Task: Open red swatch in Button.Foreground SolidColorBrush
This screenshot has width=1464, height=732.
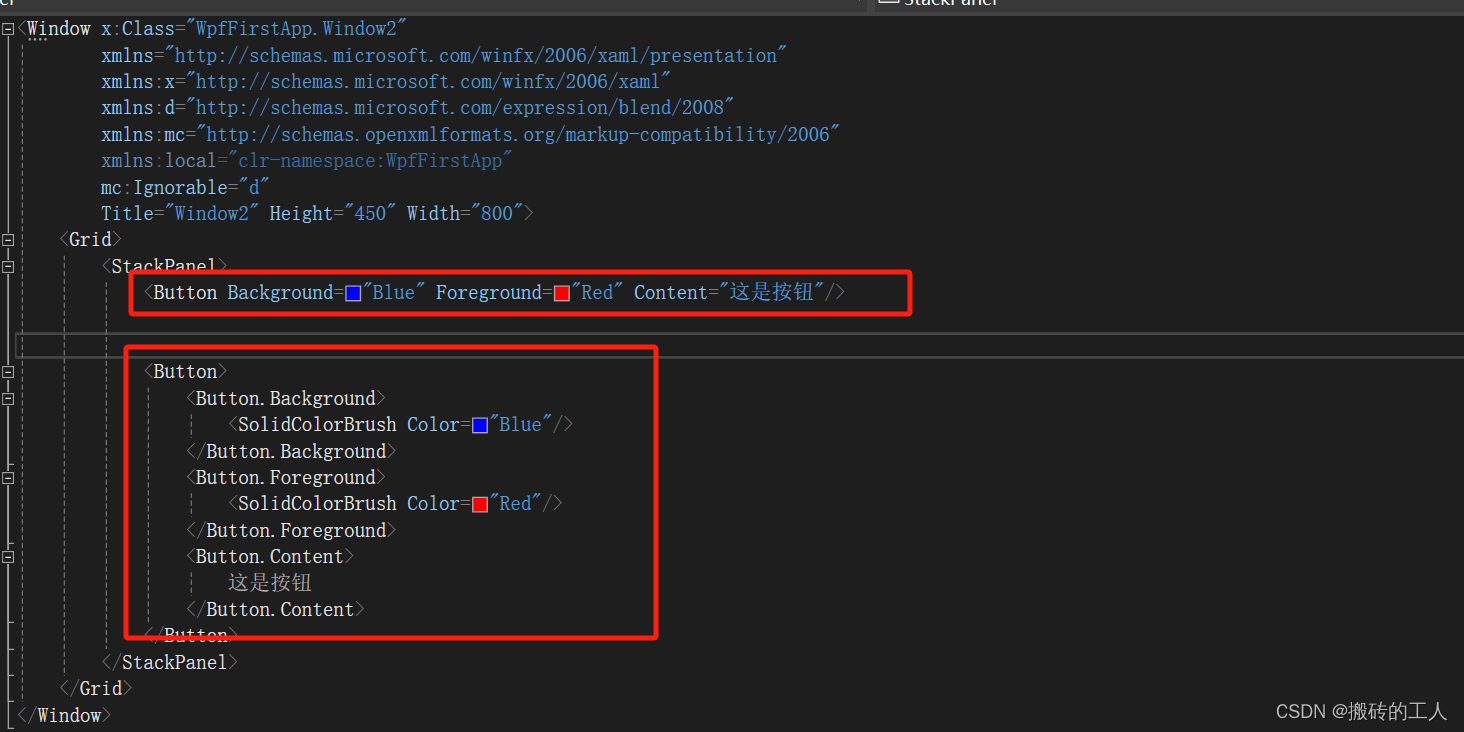Action: click(480, 504)
